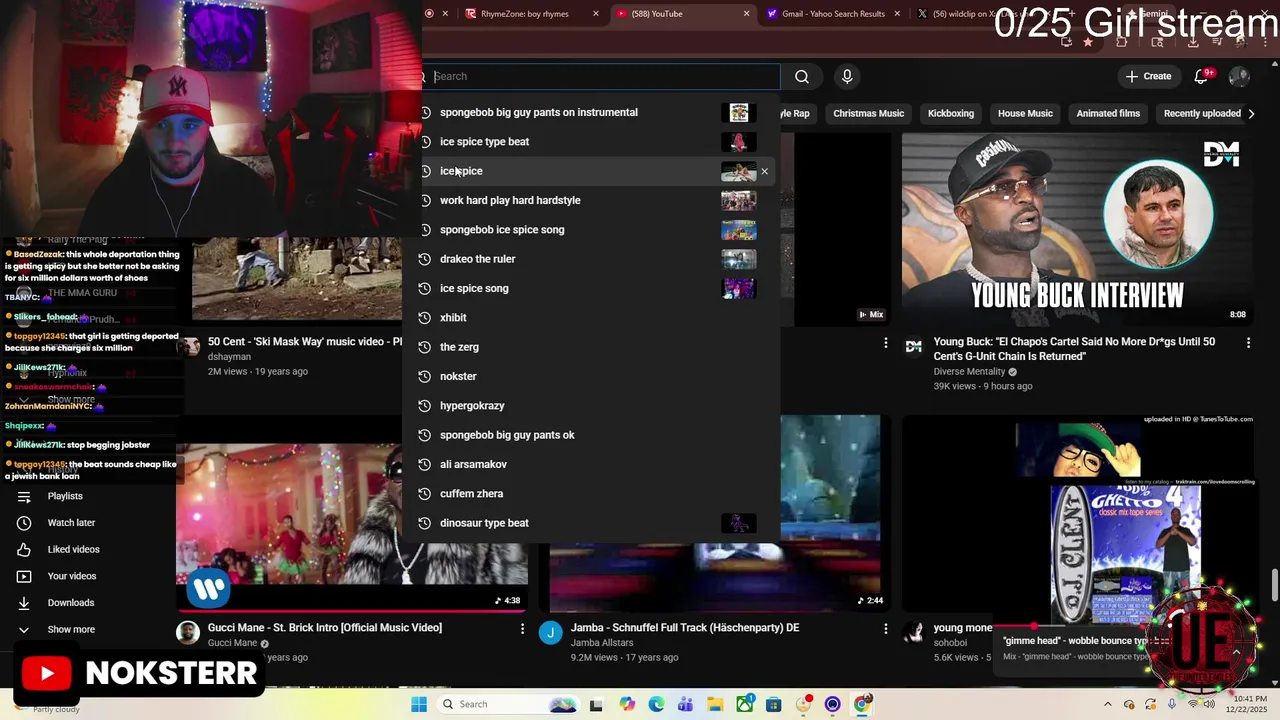Open Downloads arrow icon in sidebar
Screen dimensions: 1280x720
(24, 603)
